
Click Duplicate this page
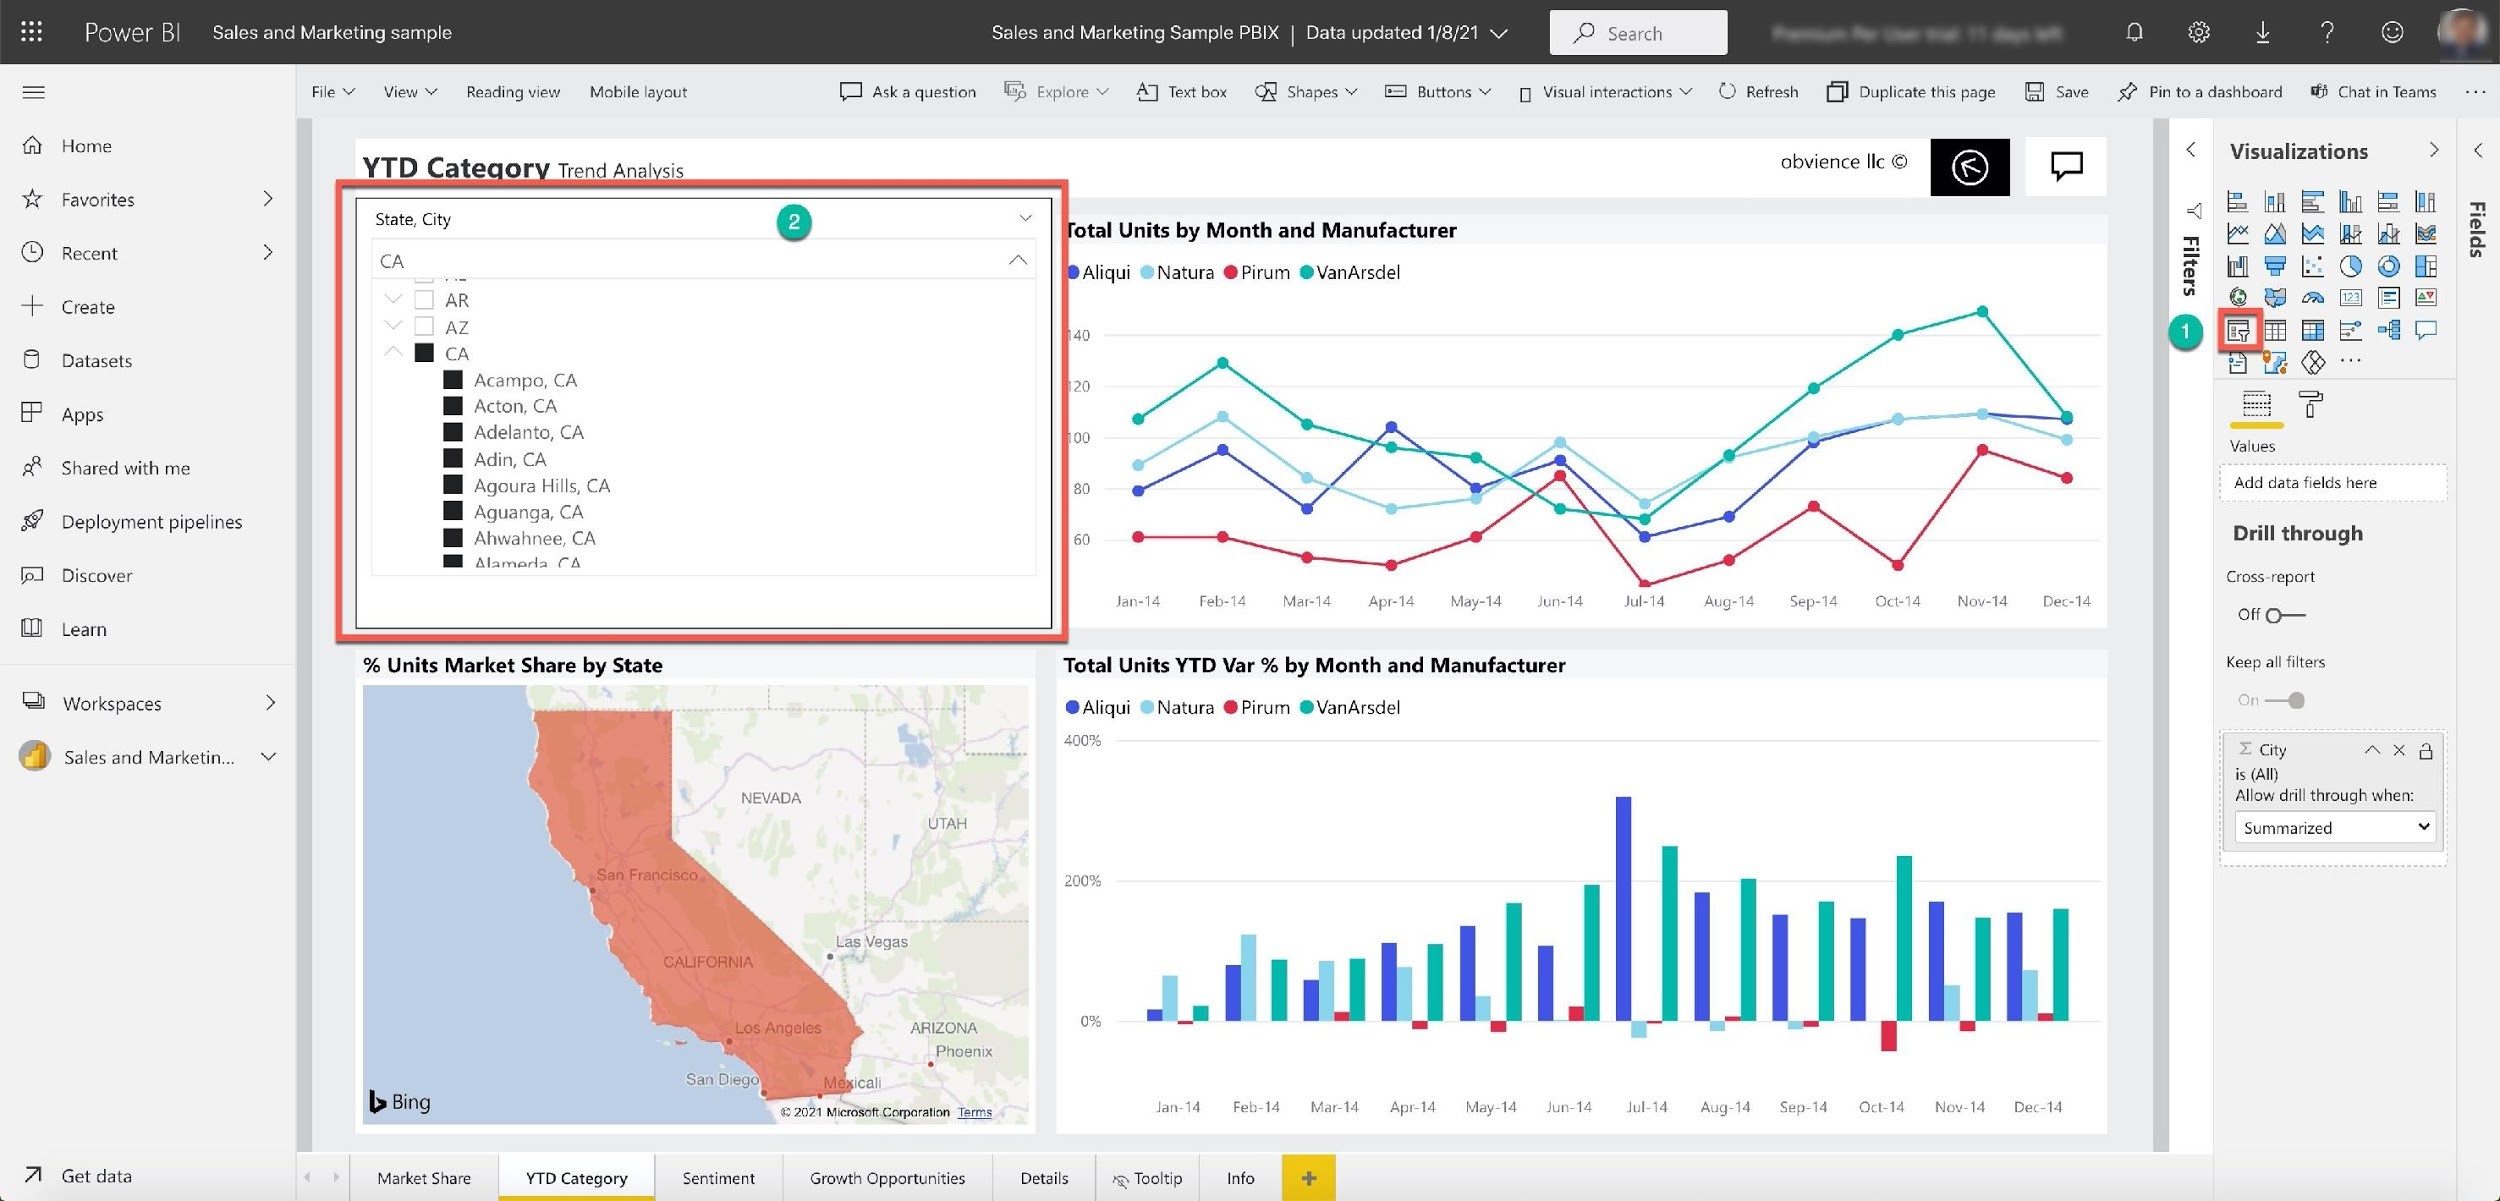(1911, 92)
